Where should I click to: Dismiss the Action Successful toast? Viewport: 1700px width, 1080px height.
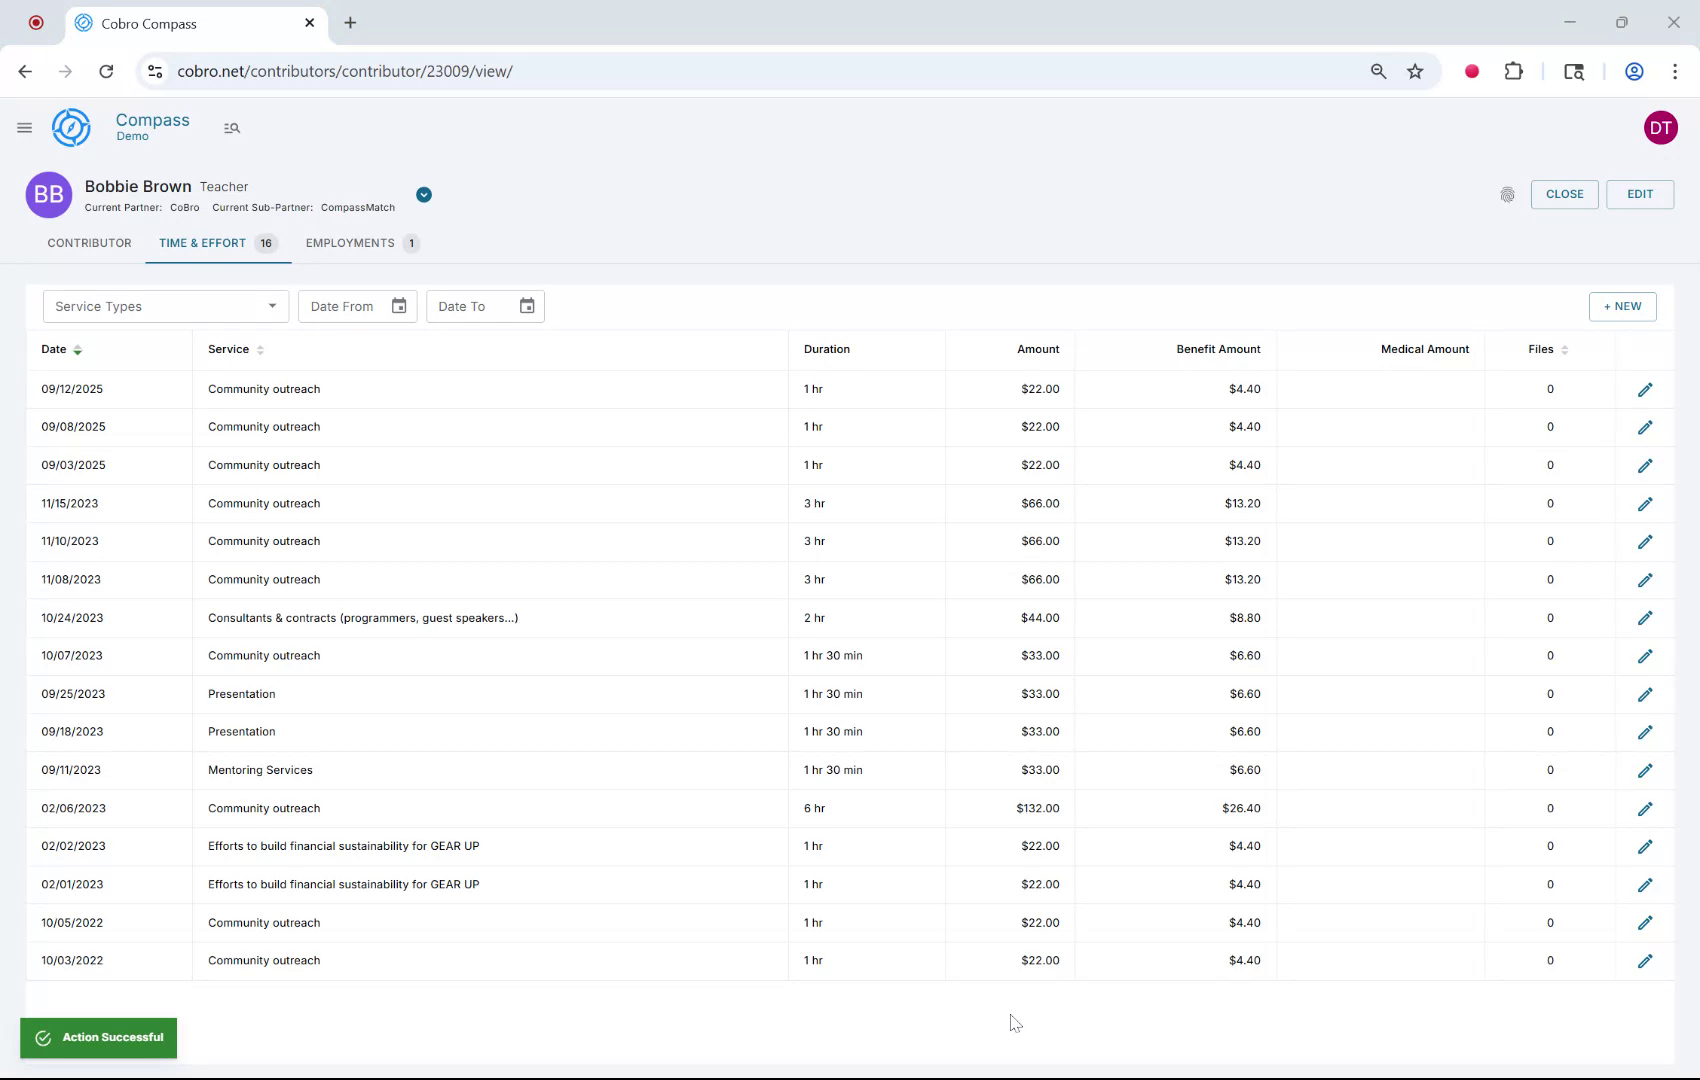[x=97, y=1038]
